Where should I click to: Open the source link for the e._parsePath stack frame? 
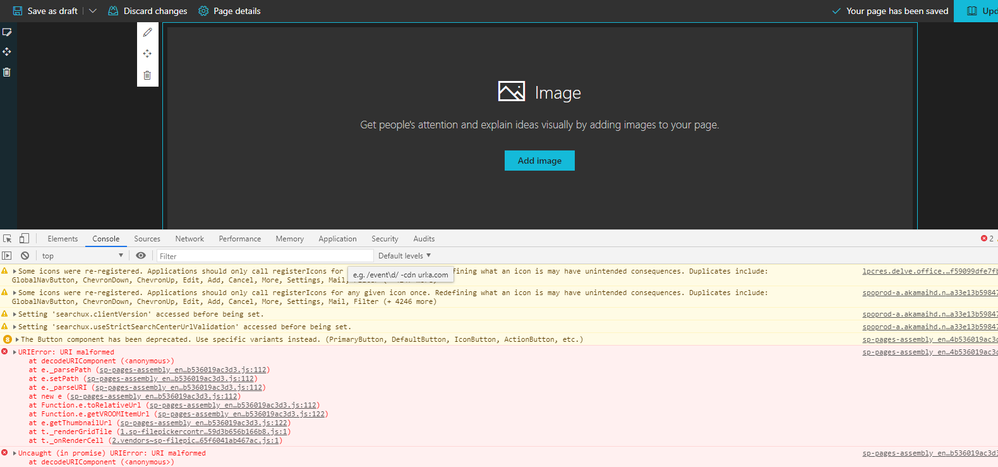tap(183, 370)
